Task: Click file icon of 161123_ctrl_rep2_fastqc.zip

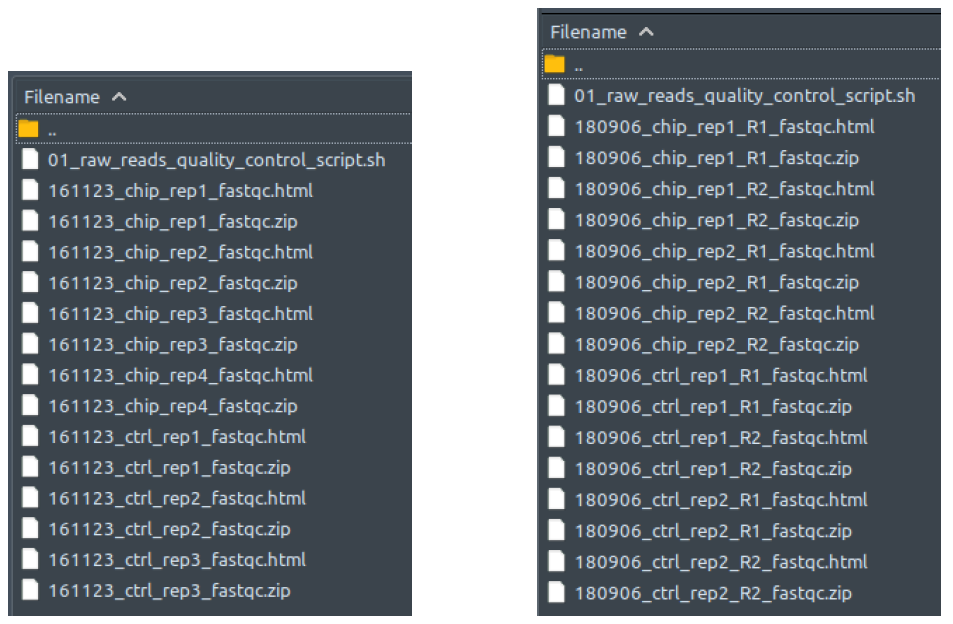Action: 30,529
